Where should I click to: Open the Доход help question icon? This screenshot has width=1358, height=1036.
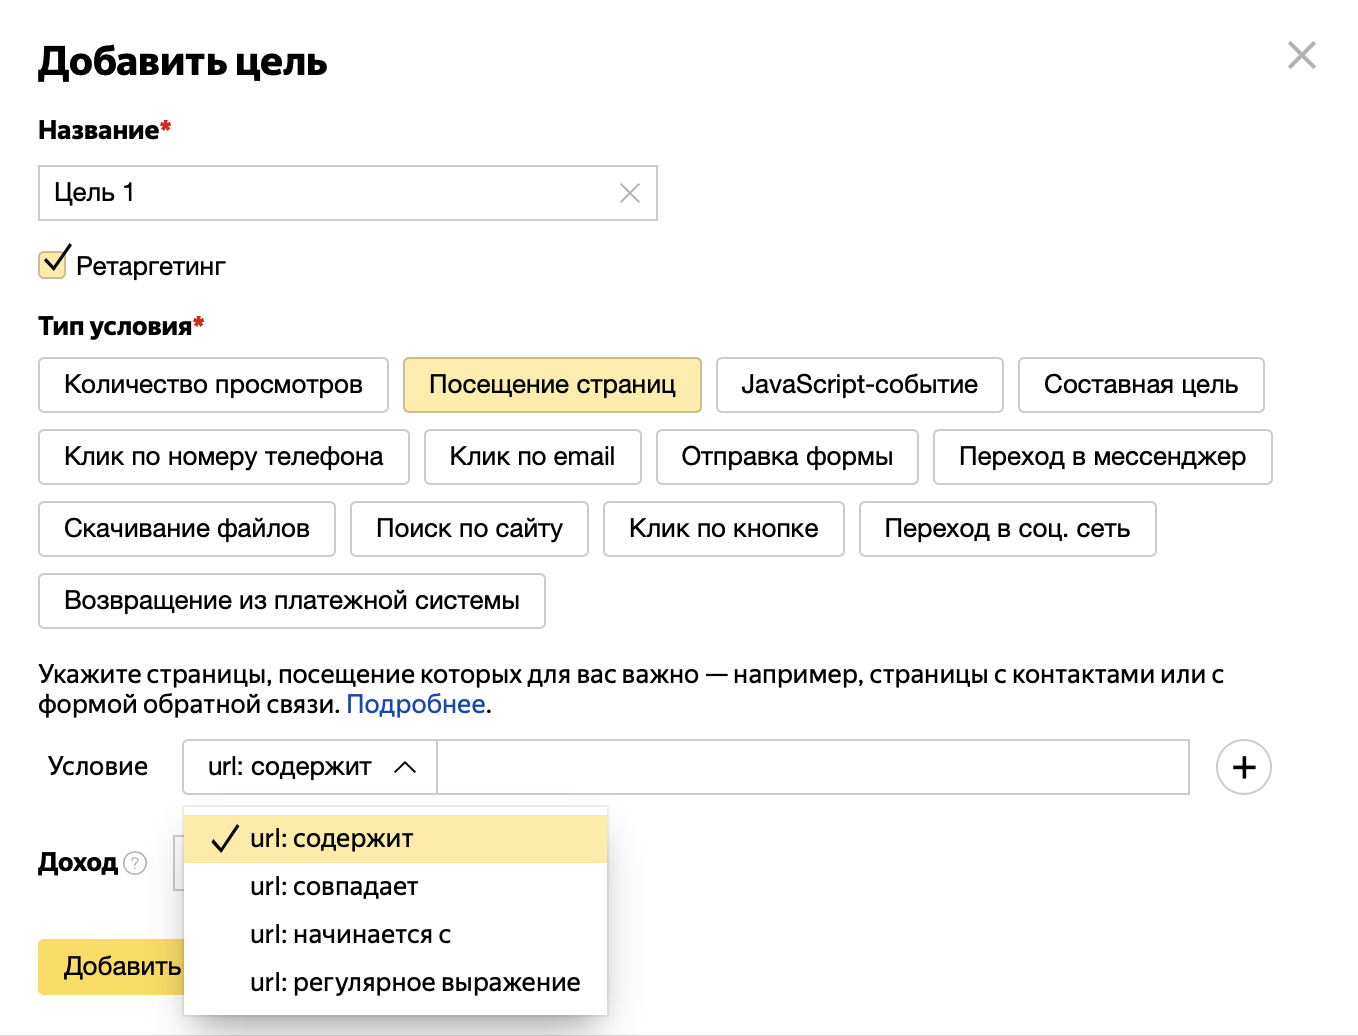click(135, 863)
